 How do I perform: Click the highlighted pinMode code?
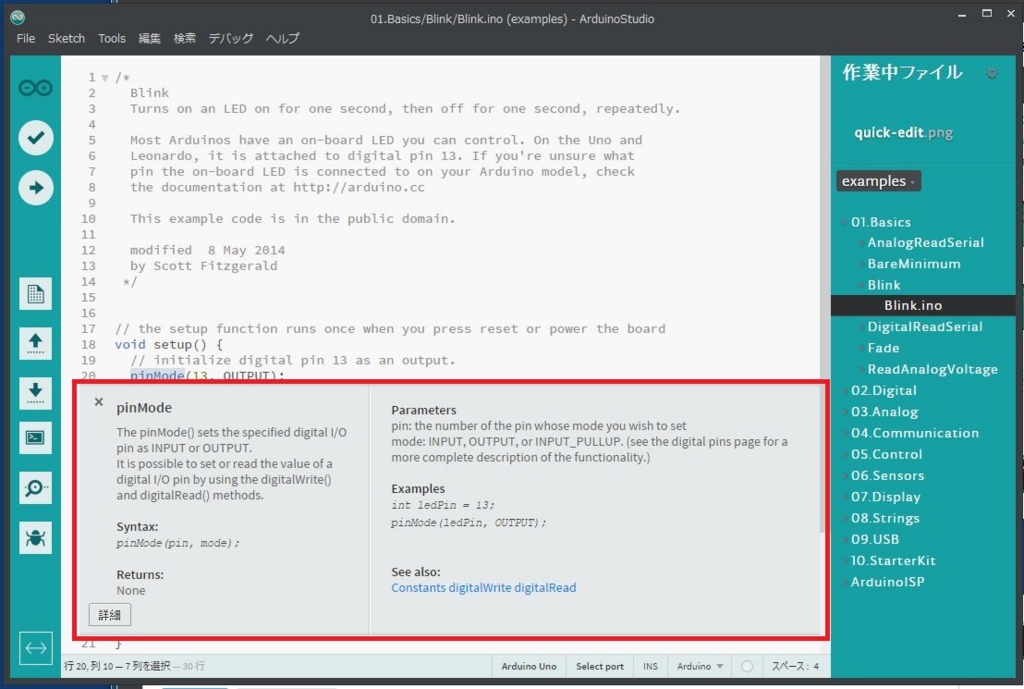157,375
